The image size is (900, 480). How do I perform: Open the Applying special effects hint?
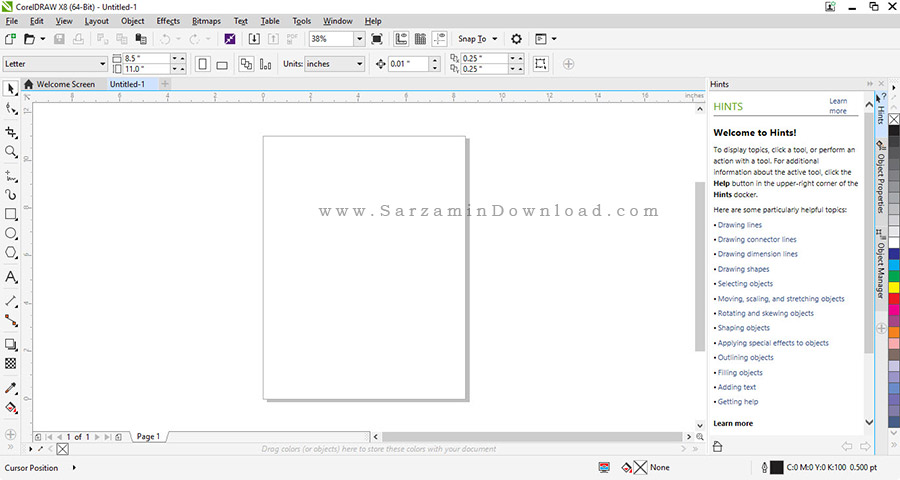[773, 343]
